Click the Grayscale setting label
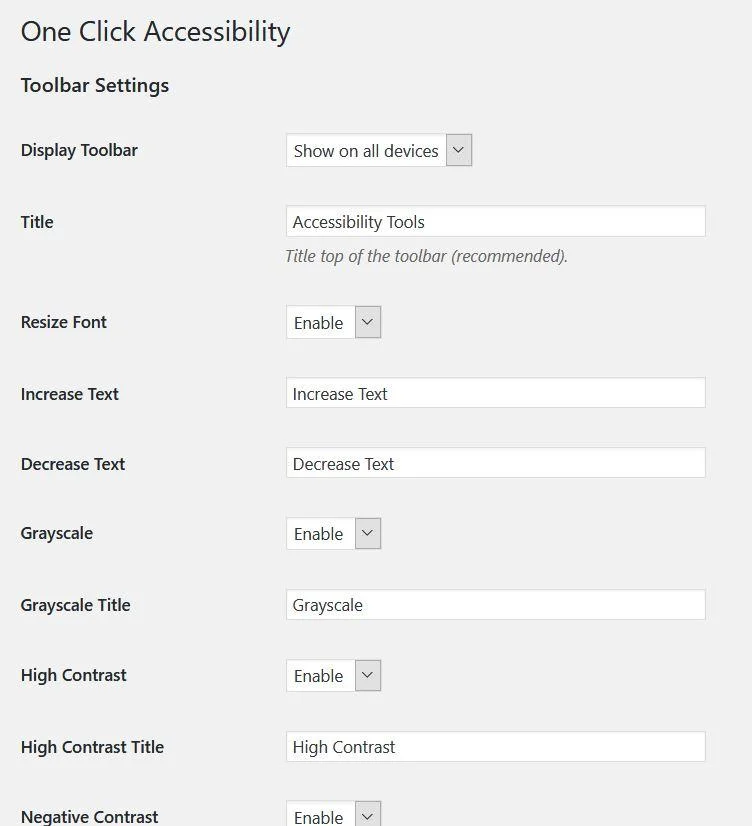 [56, 533]
